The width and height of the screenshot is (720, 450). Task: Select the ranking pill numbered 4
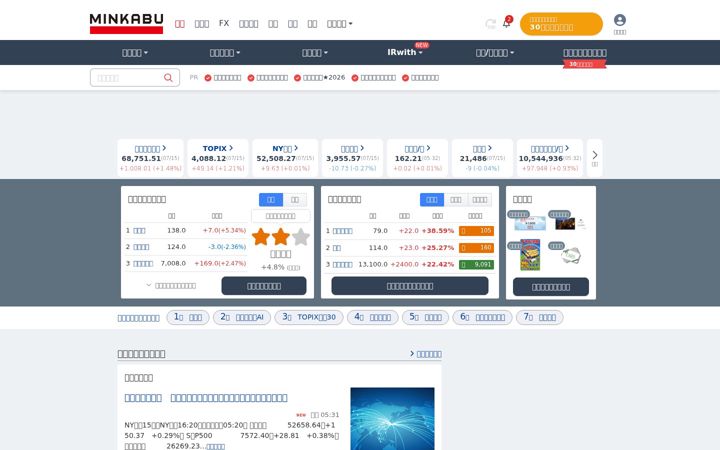tap(372, 317)
